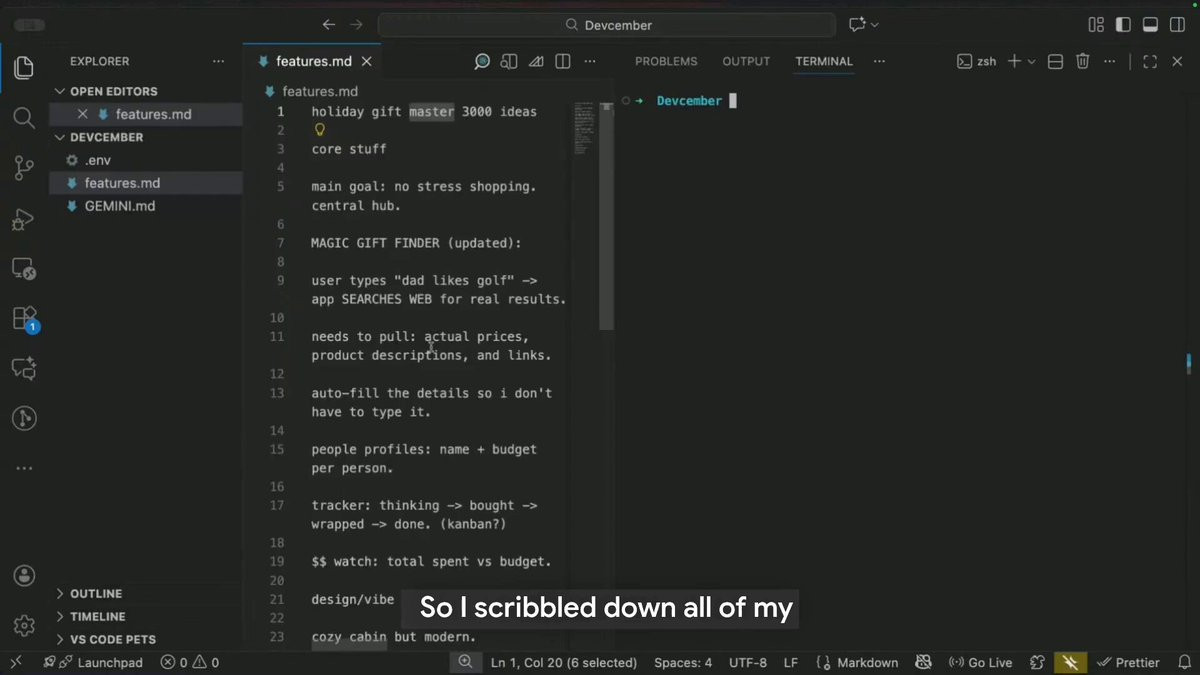The width and height of the screenshot is (1200, 675).
Task: Click the Manage gear icon
Action: pyautogui.click(x=24, y=626)
